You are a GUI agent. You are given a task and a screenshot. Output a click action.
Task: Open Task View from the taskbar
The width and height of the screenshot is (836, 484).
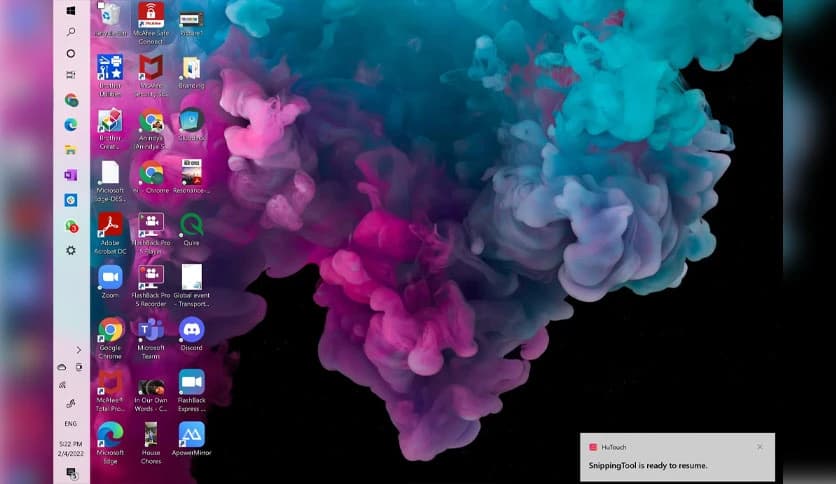click(x=71, y=75)
